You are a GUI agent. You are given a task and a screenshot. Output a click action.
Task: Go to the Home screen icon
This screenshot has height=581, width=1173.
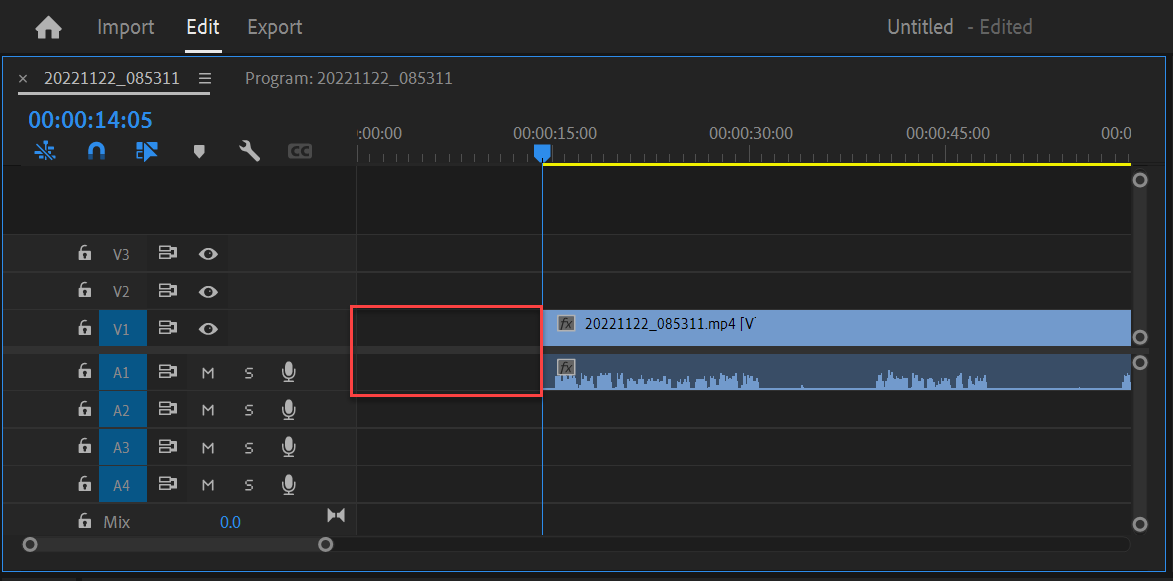(x=49, y=28)
